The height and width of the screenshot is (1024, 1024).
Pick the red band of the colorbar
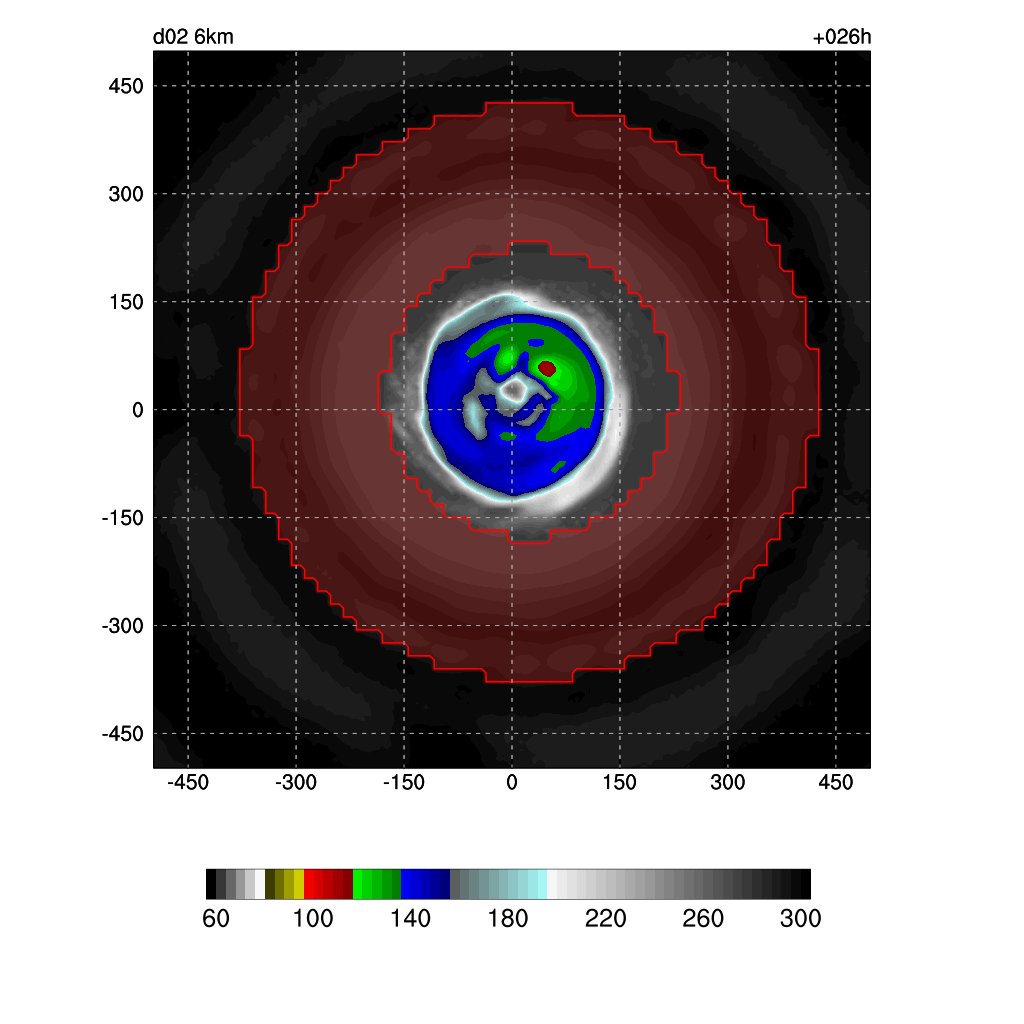[x=328, y=884]
